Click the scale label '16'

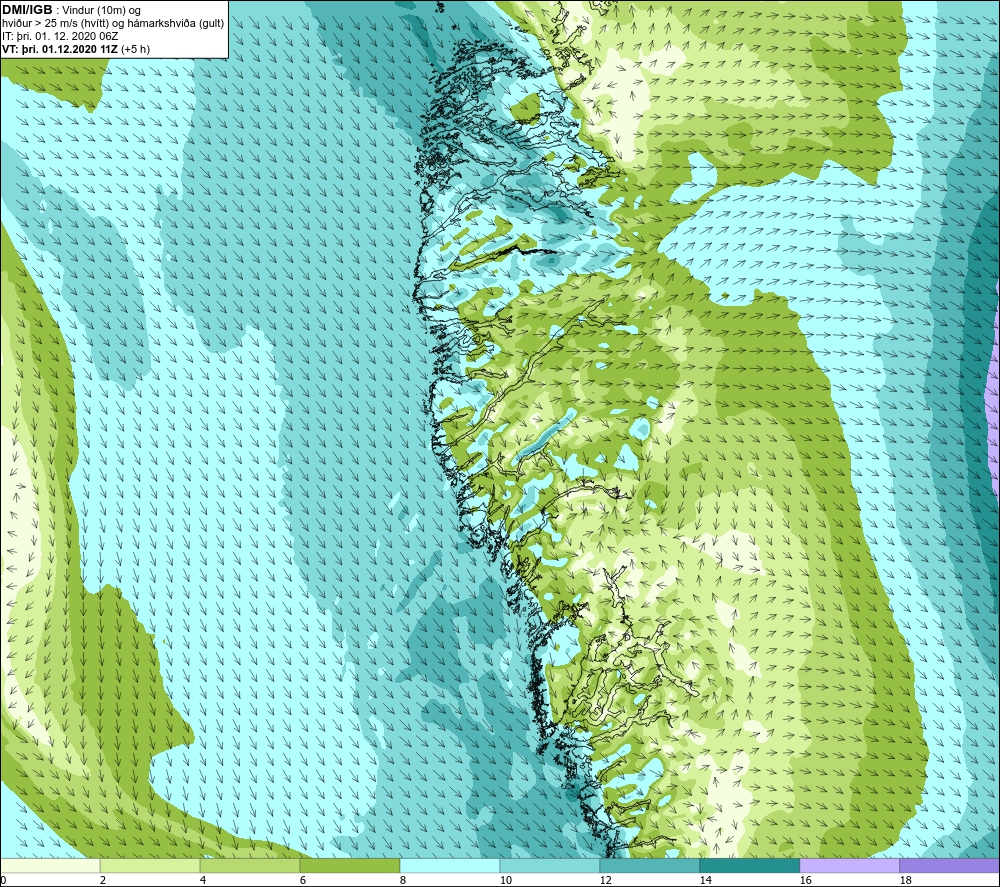[805, 880]
